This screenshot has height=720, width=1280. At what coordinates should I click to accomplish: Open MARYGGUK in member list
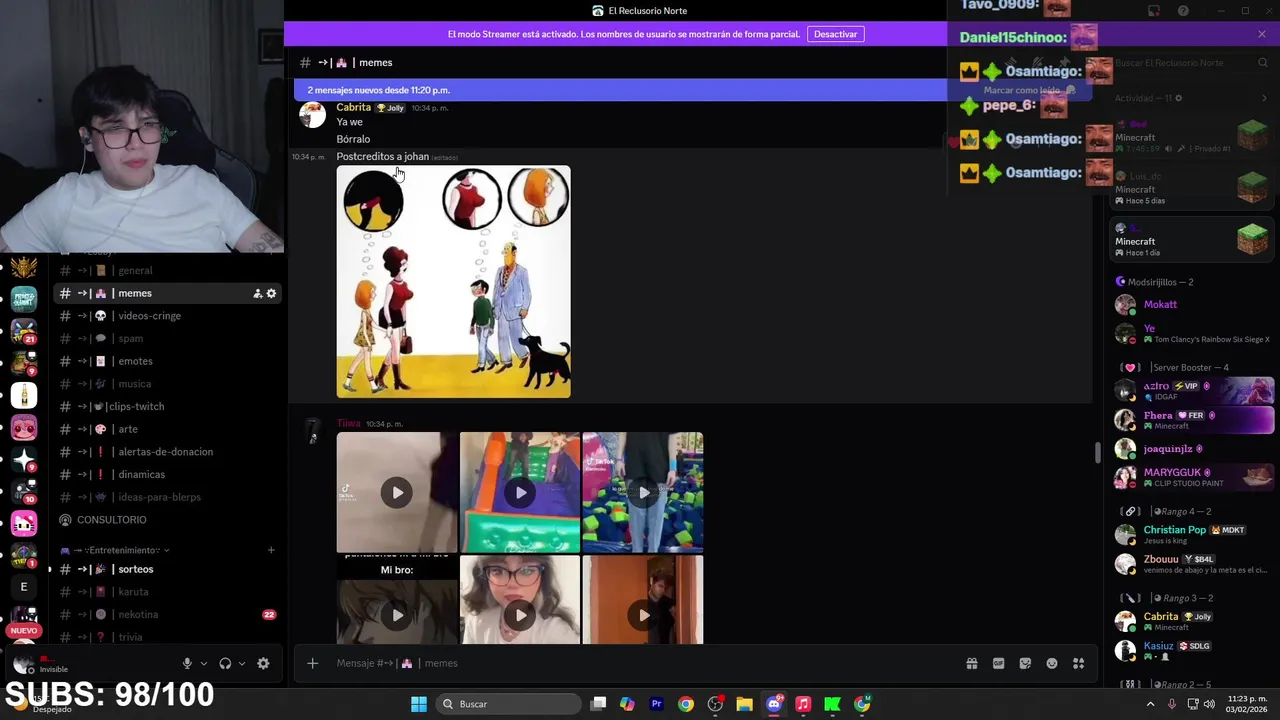pos(1193,477)
